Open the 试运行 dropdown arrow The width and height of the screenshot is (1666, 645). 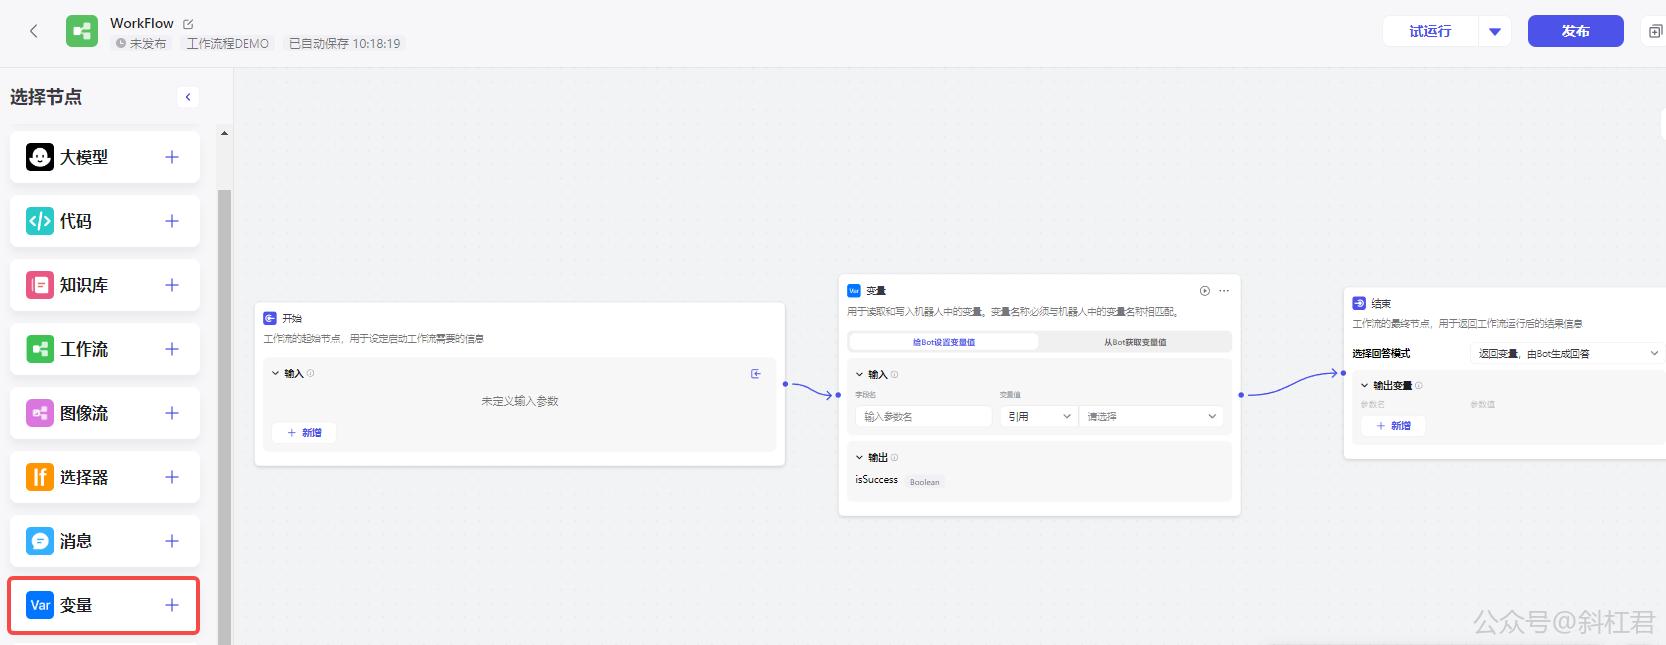(1495, 31)
